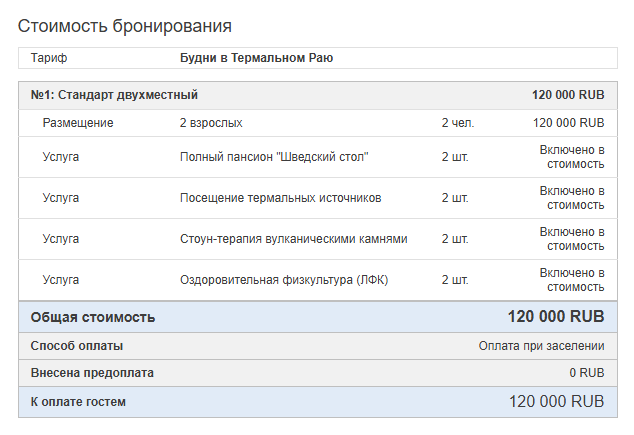
Task: Click 'Включено в стоимость' for Стоун-терапия
Action: tap(572, 239)
